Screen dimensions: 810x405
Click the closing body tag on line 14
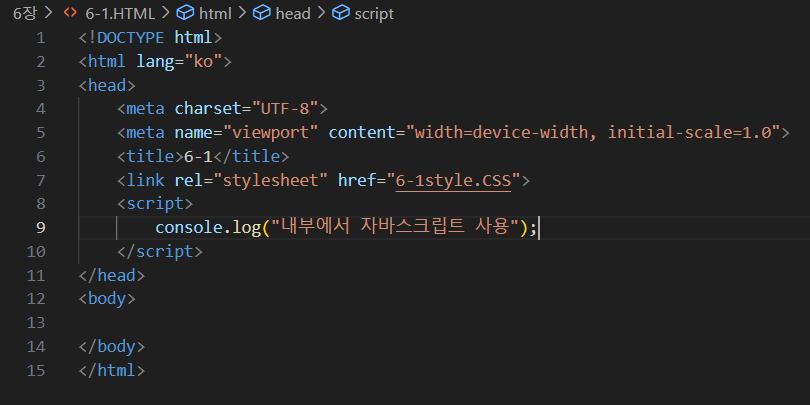tap(112, 347)
